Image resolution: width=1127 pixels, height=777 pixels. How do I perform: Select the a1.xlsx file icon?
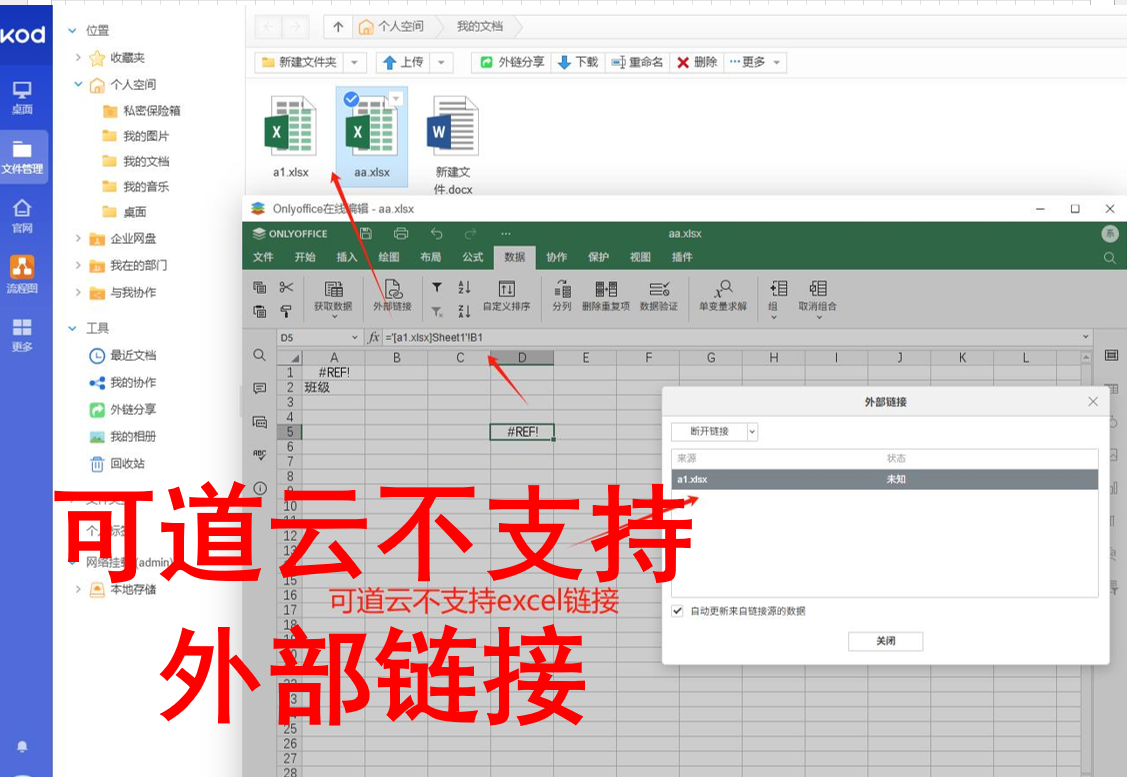point(290,127)
